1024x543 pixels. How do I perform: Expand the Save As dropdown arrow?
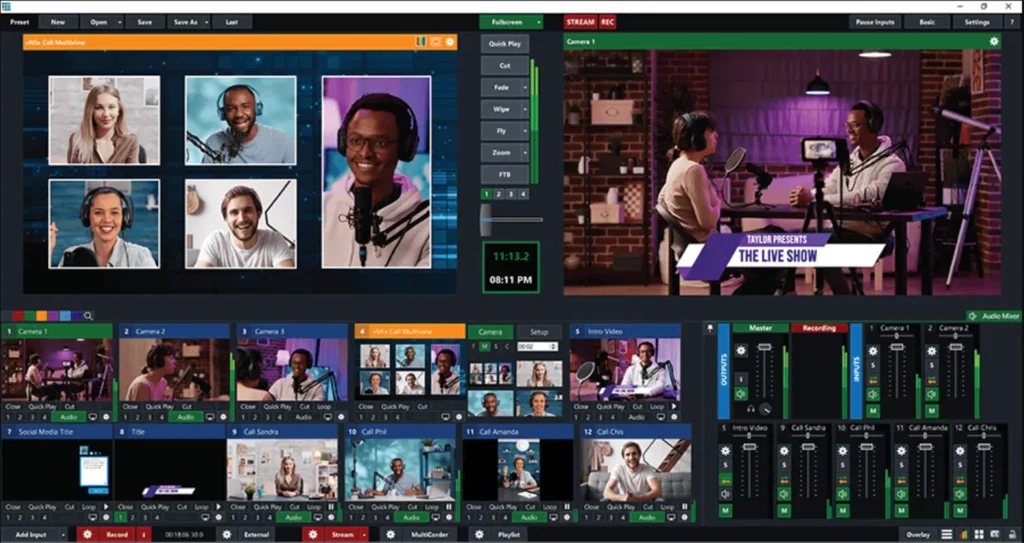click(x=206, y=22)
